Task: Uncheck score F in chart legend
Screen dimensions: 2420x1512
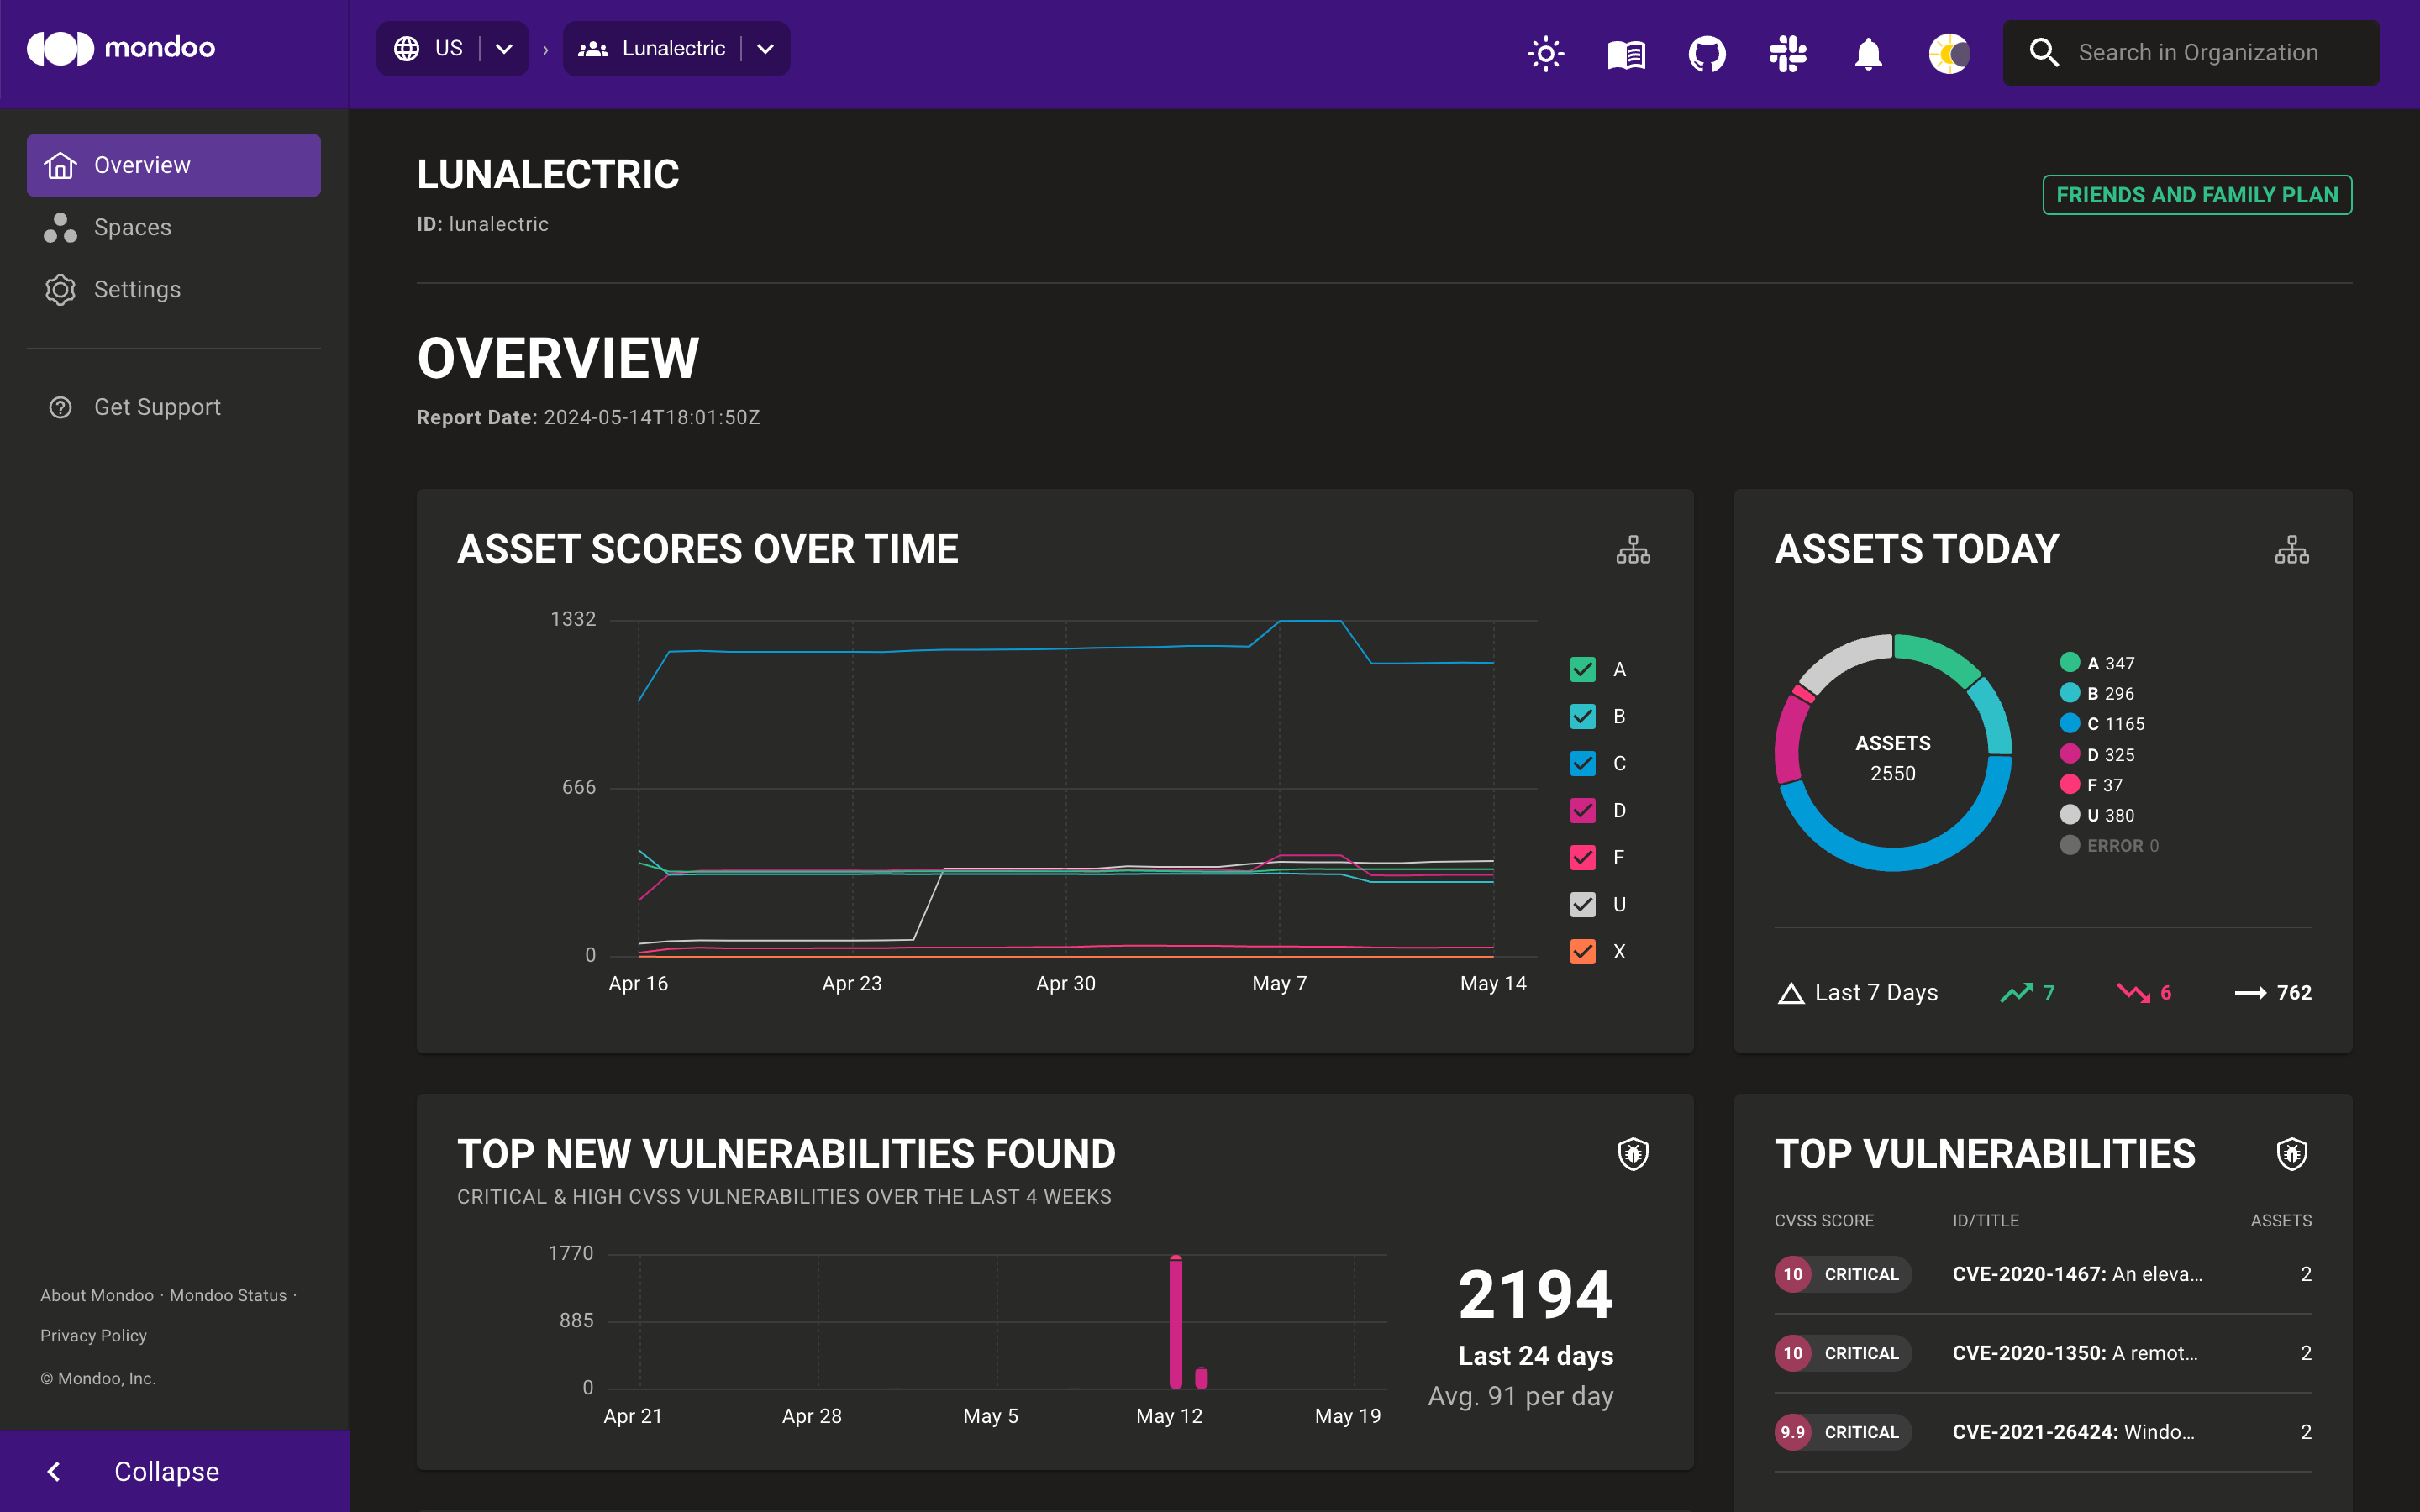Action: [1583, 857]
